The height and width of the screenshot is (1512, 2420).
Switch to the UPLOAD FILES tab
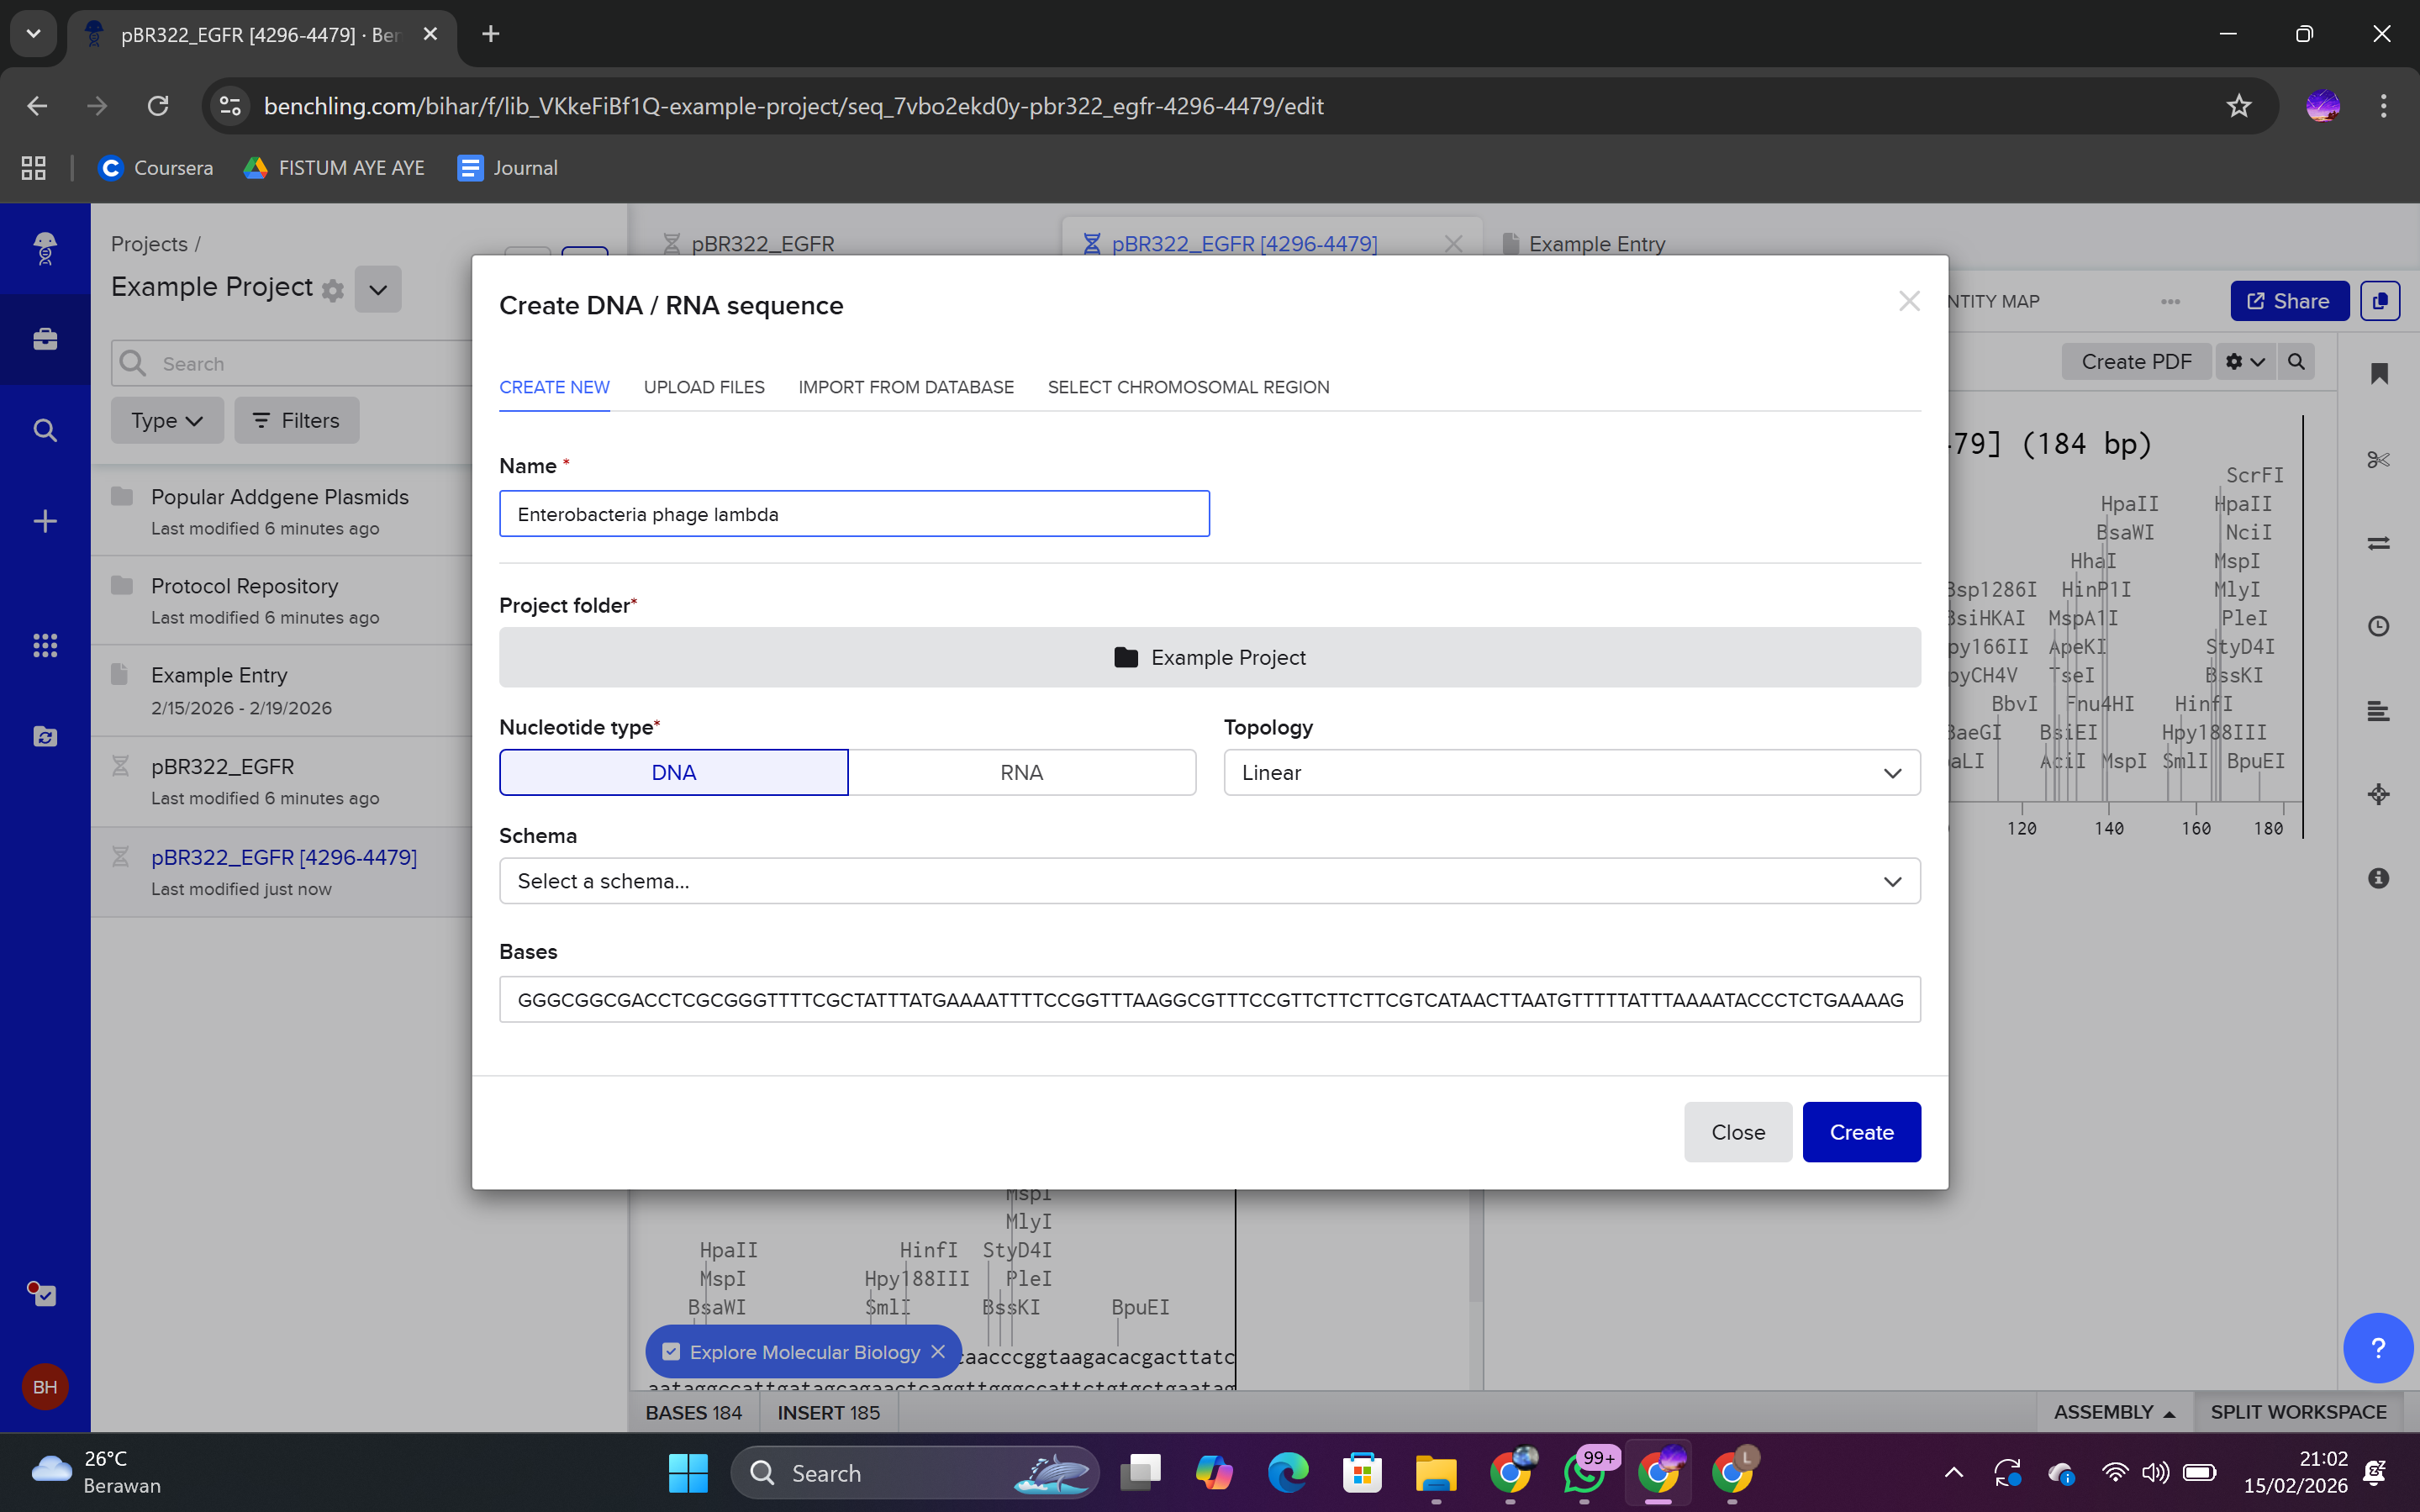tap(703, 387)
